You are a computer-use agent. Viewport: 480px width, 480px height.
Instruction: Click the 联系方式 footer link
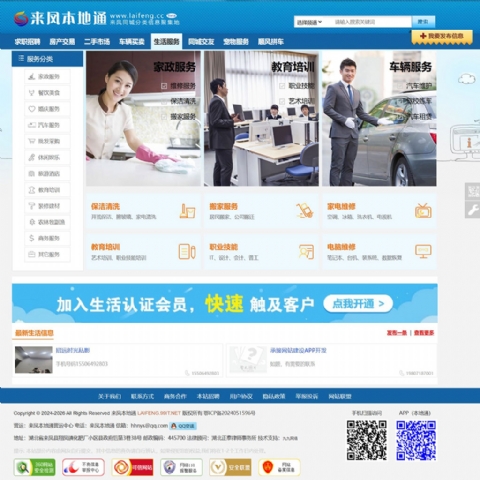coord(142,396)
